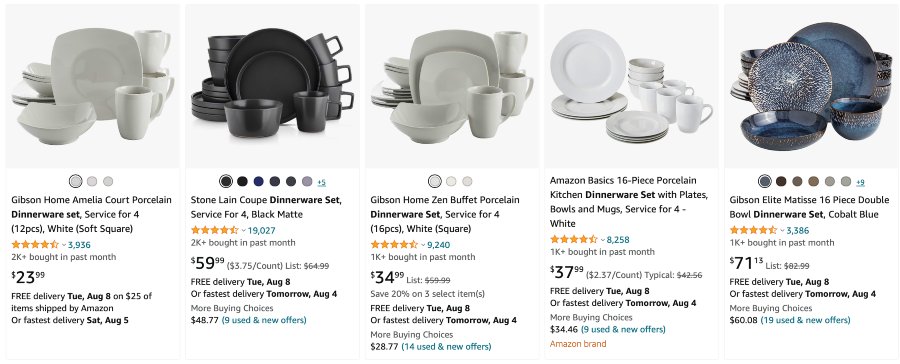Expand star rating arrow beside 8,258 reviews

click(x=603, y=240)
